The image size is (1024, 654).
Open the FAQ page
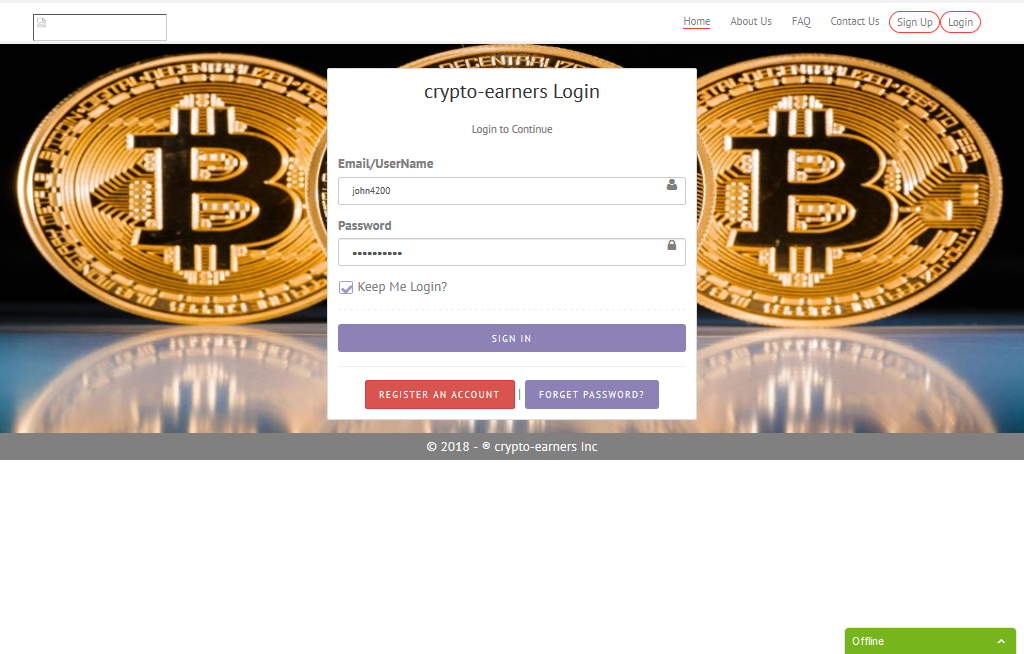tap(801, 22)
